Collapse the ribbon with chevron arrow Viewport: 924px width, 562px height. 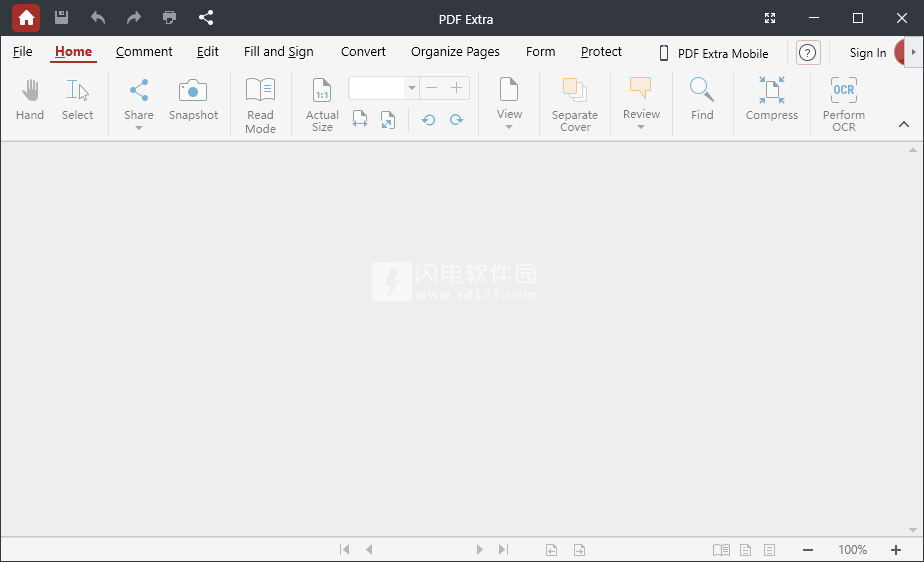pyautogui.click(x=904, y=125)
